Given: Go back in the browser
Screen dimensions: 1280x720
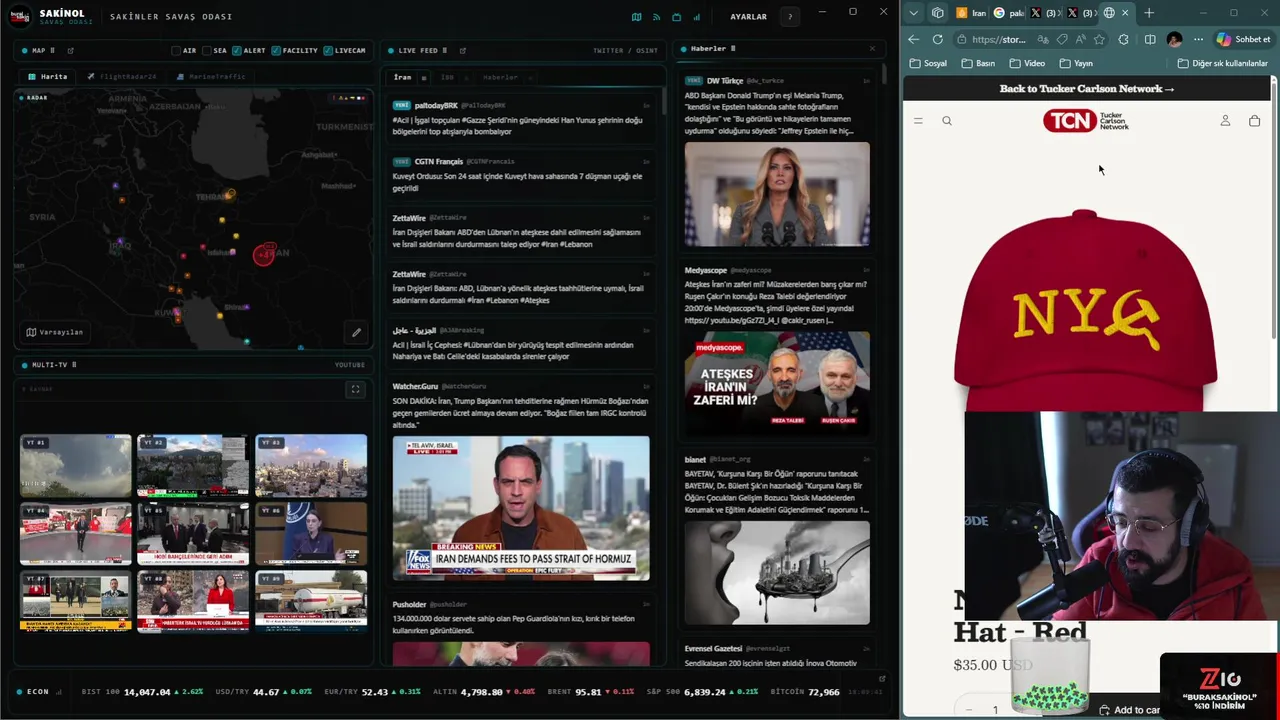Looking at the screenshot, I should tap(914, 39).
